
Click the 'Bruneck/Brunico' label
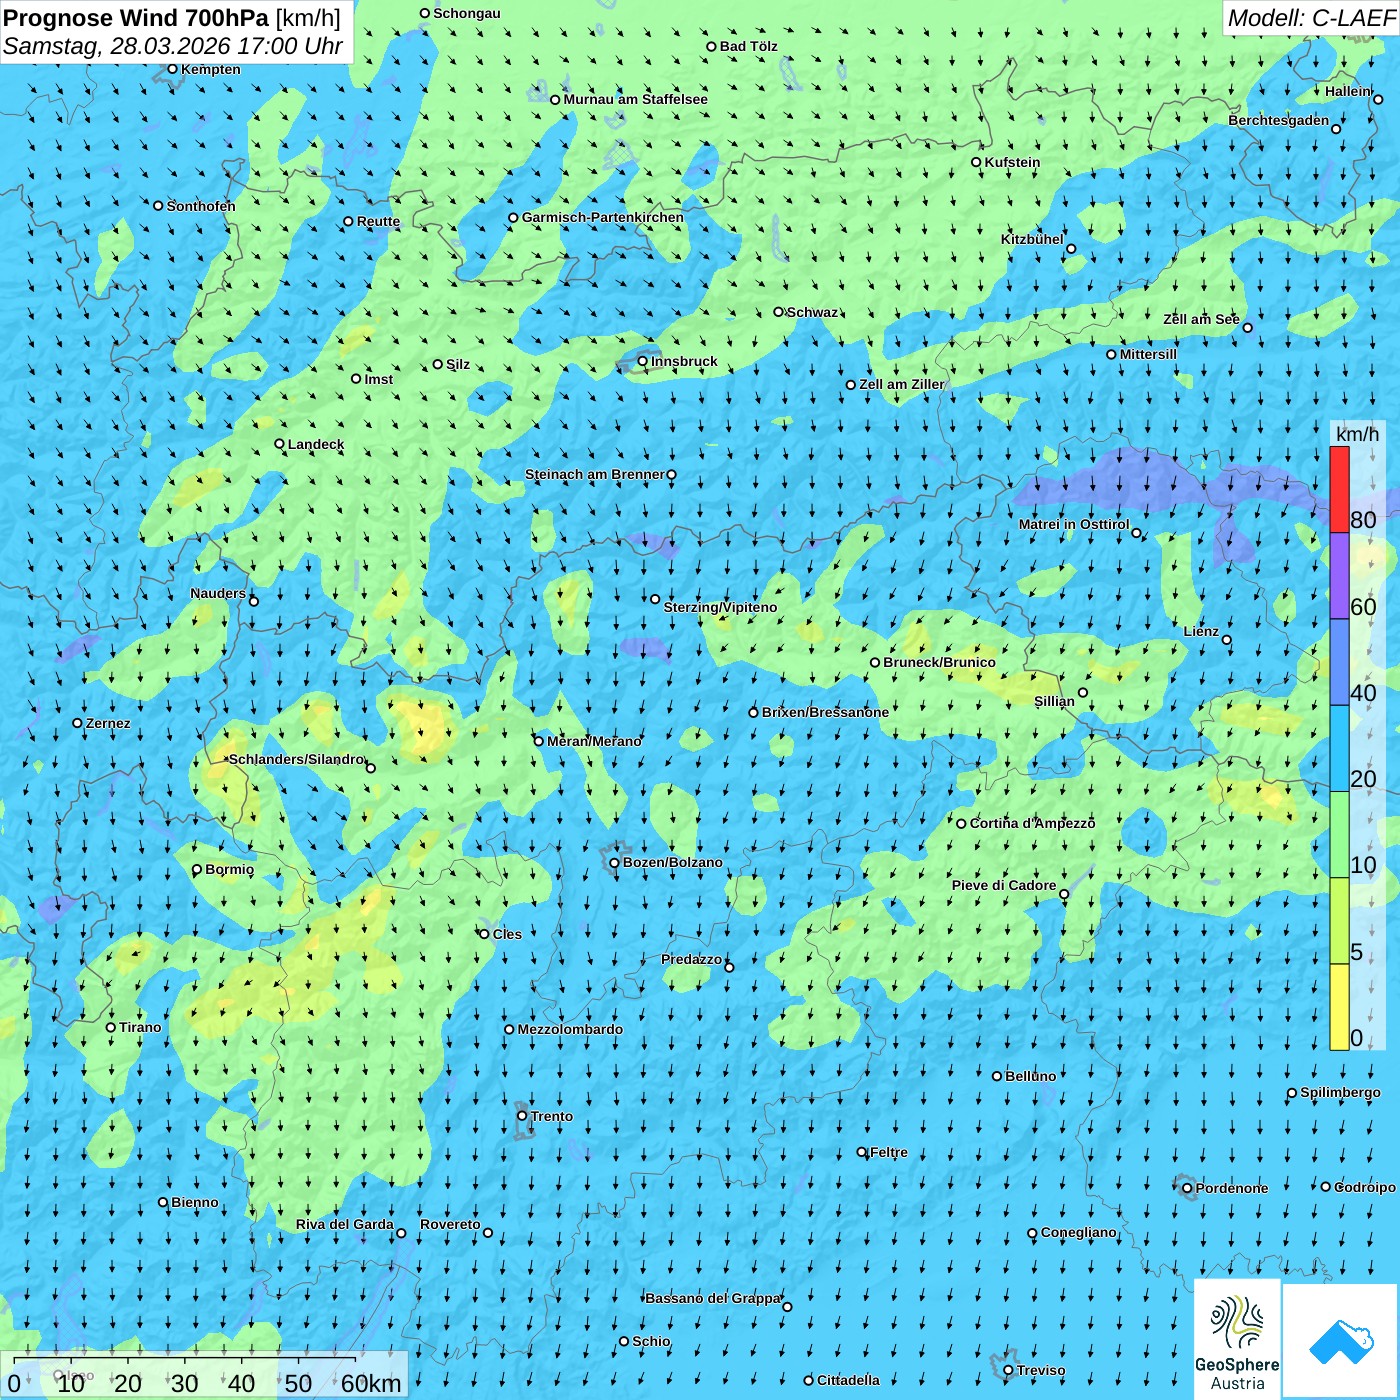click(939, 662)
